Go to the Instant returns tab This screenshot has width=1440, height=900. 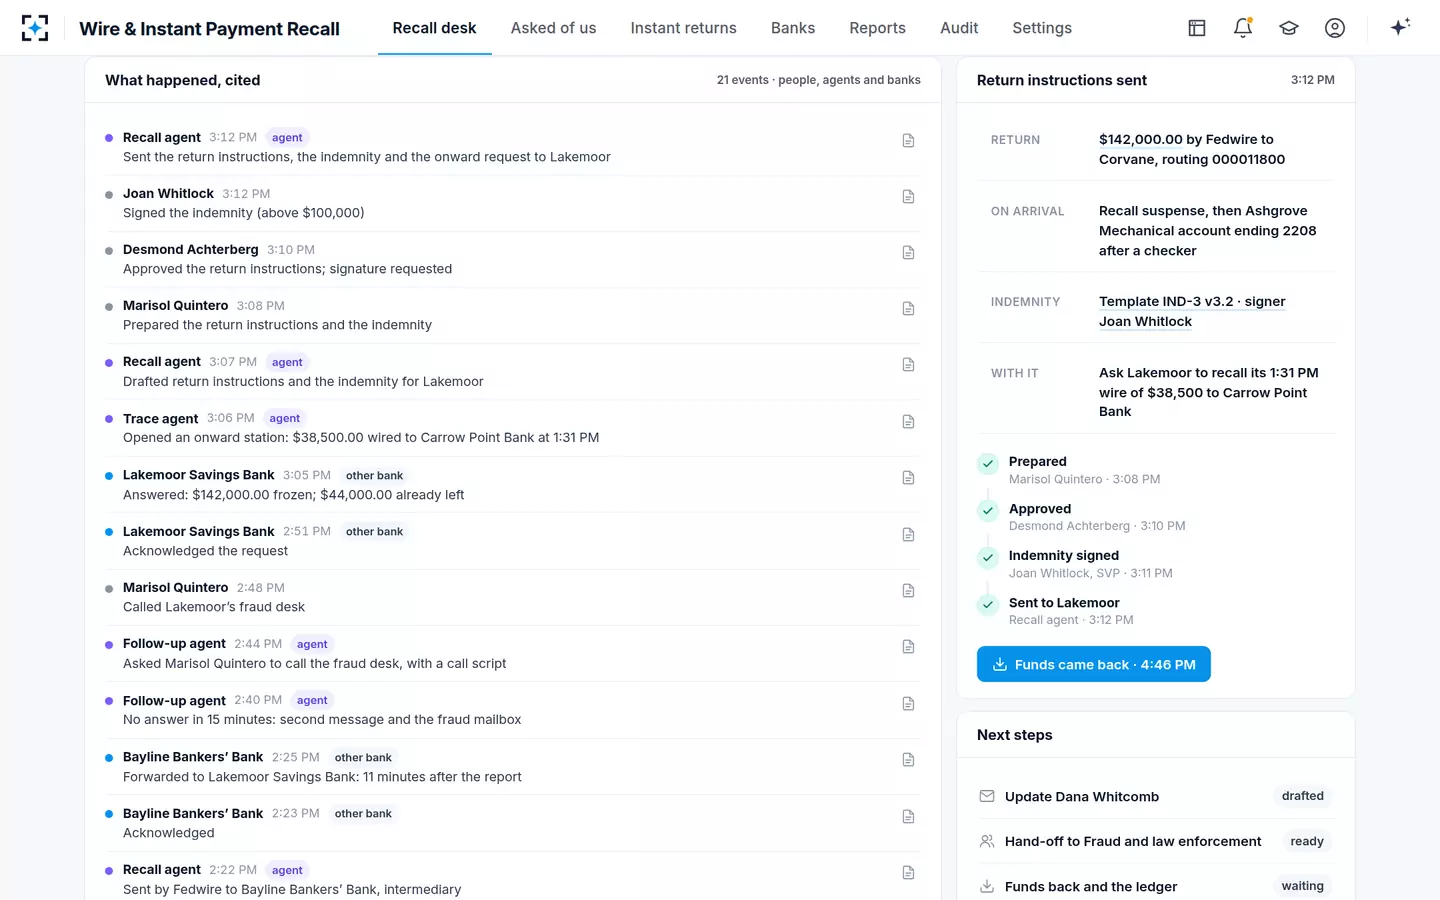(683, 28)
